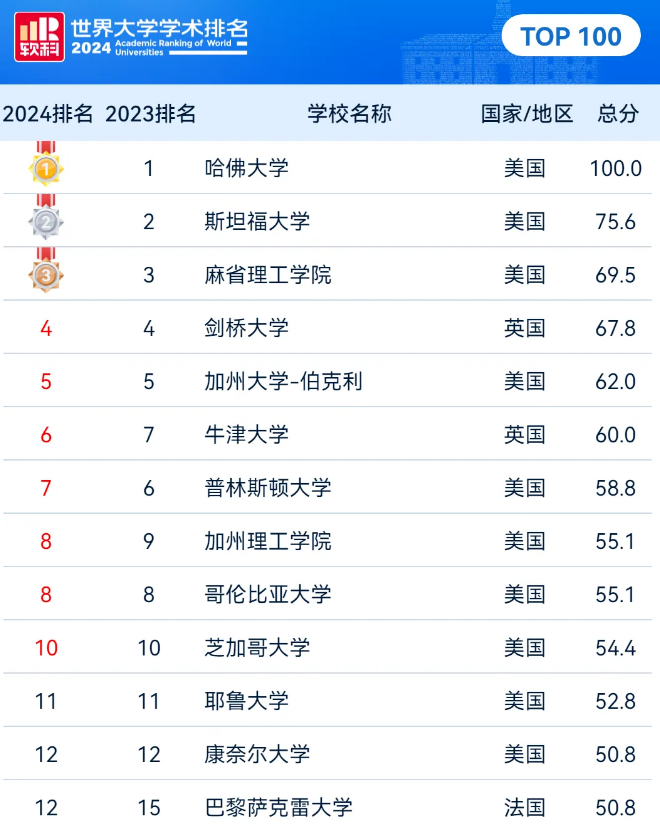
Task: Select the 剑桥大学 row name
Action: (x=247, y=328)
